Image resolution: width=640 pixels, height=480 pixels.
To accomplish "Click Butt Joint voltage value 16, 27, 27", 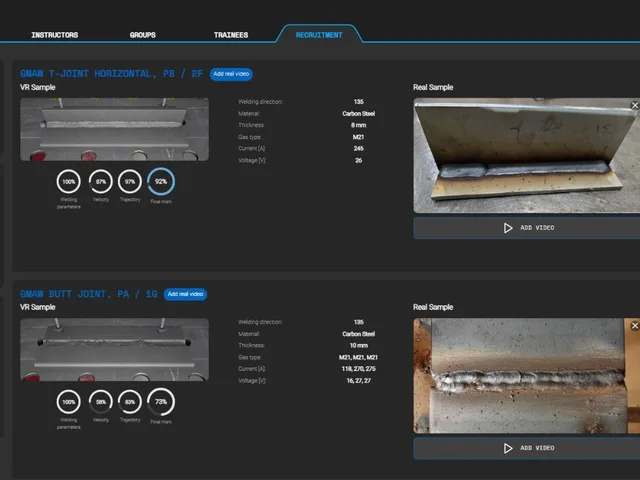I will (x=358, y=380).
